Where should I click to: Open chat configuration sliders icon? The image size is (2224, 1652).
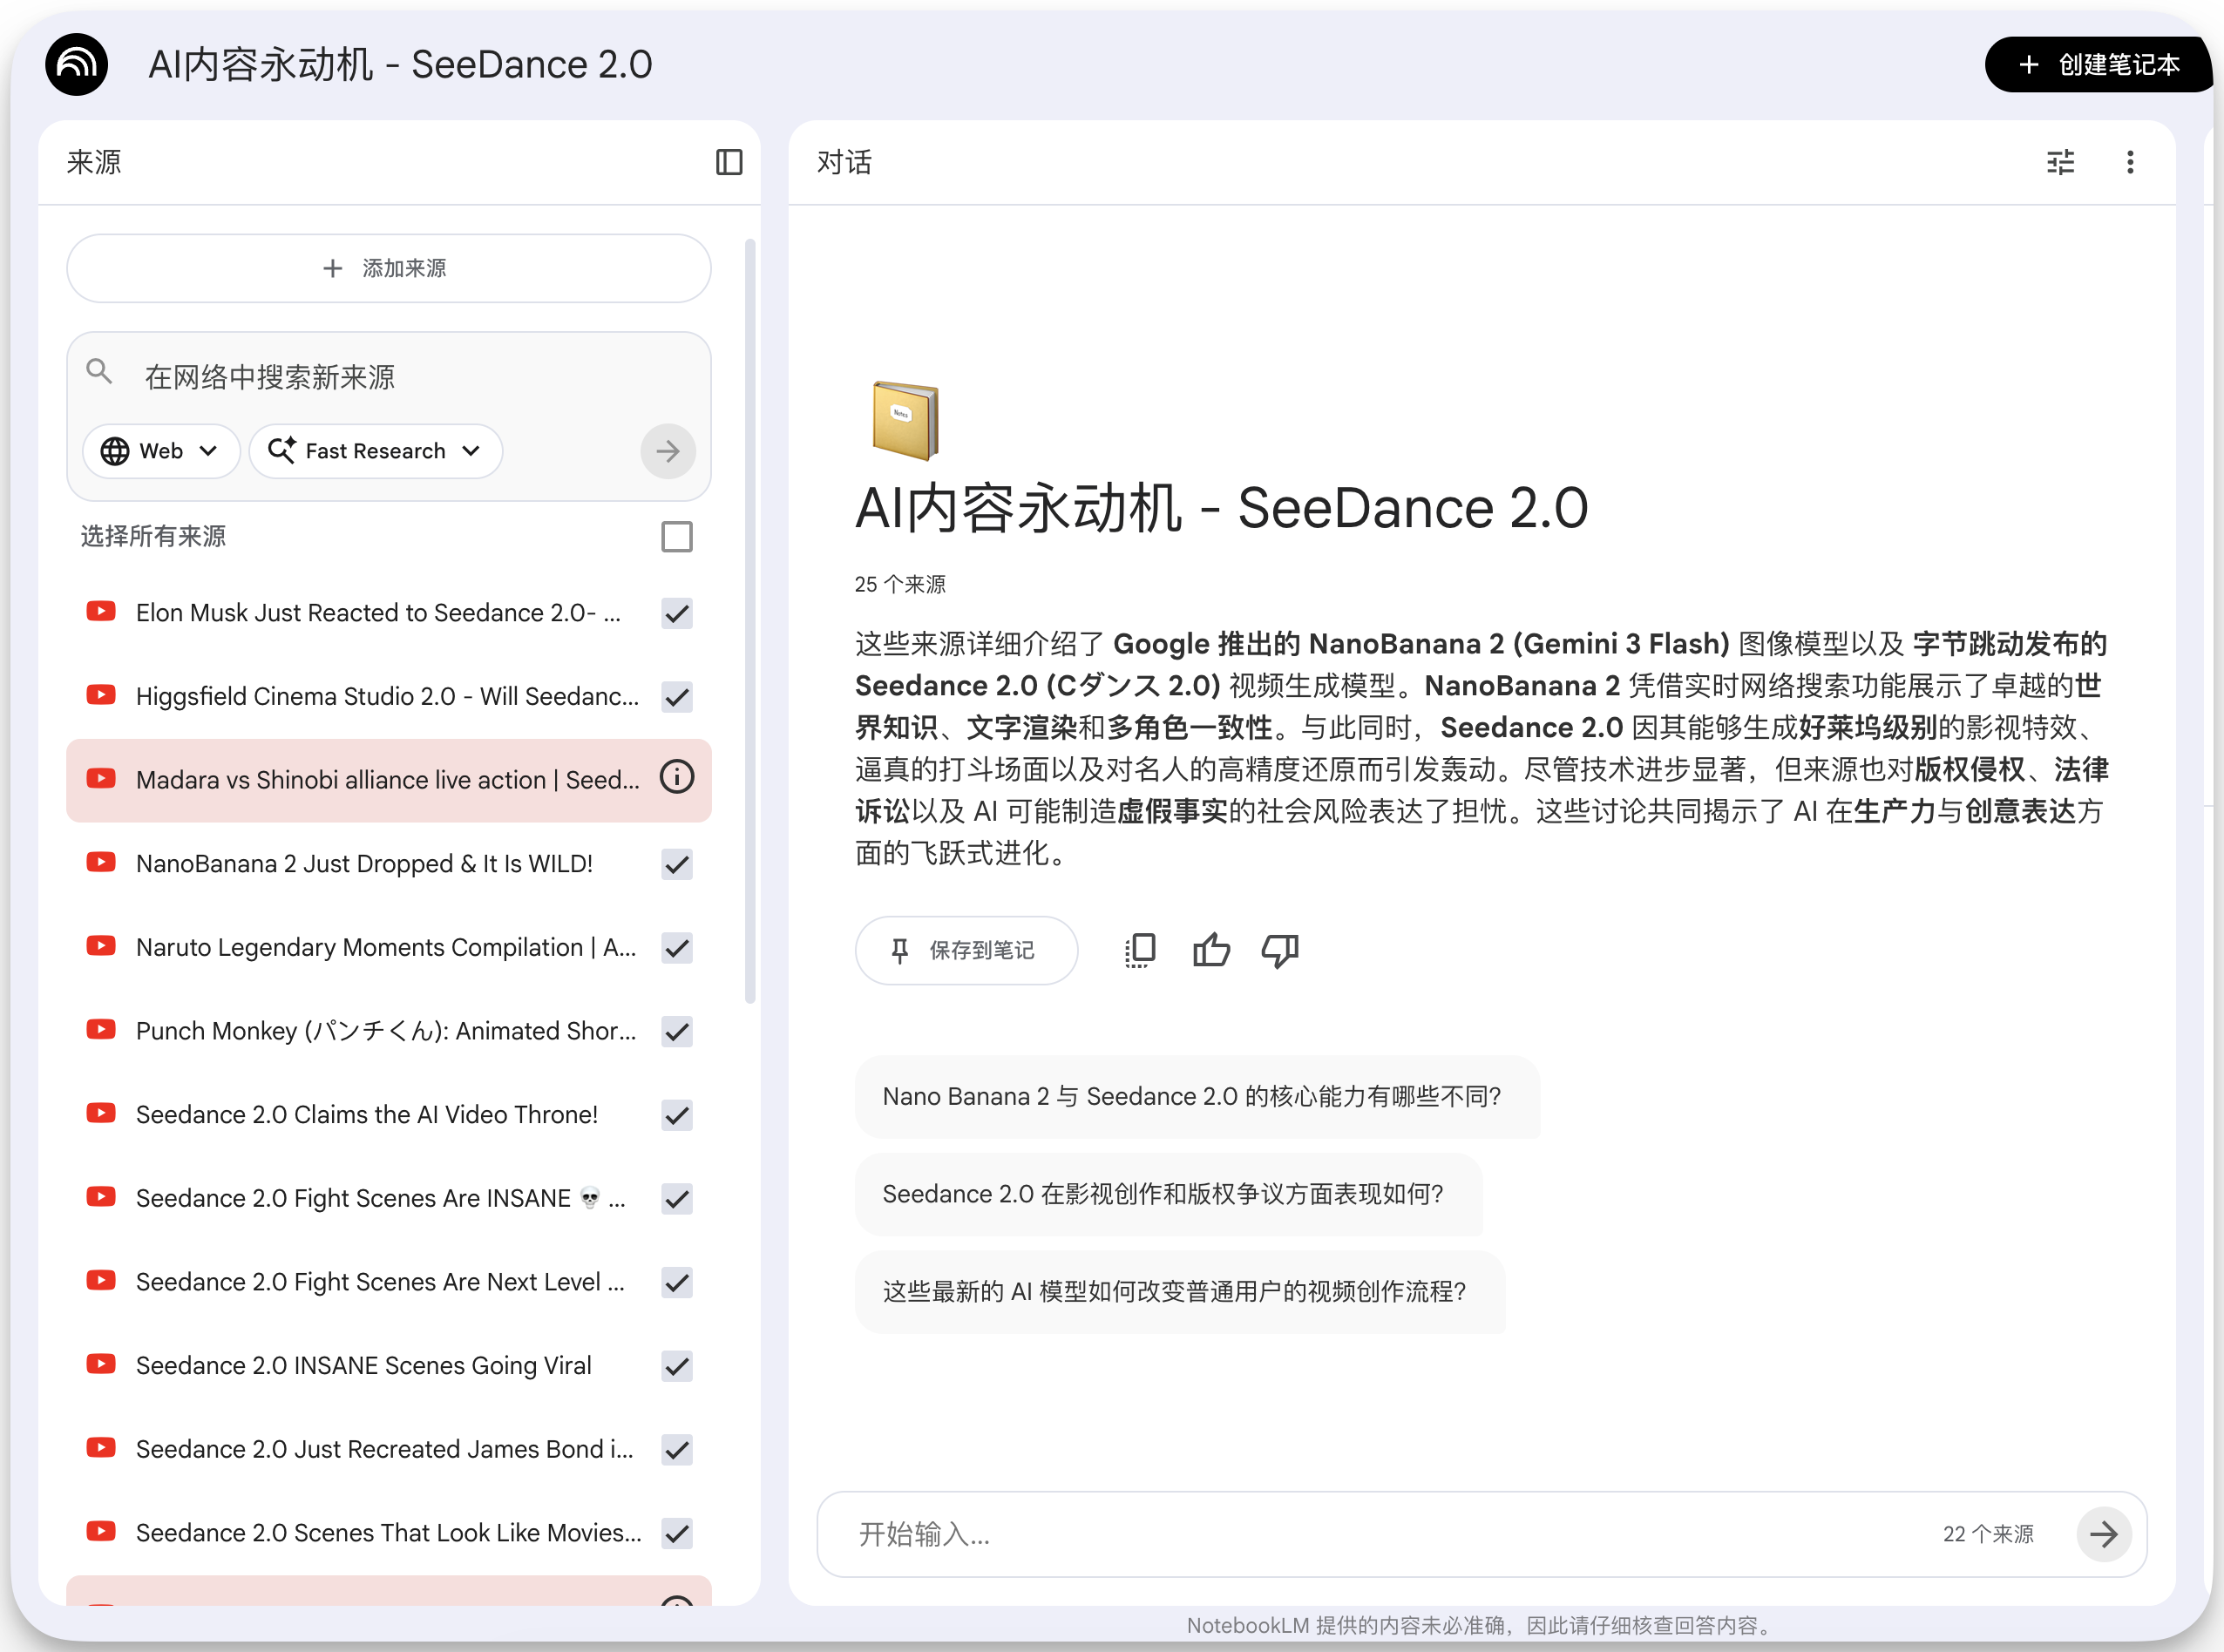(x=2060, y=162)
